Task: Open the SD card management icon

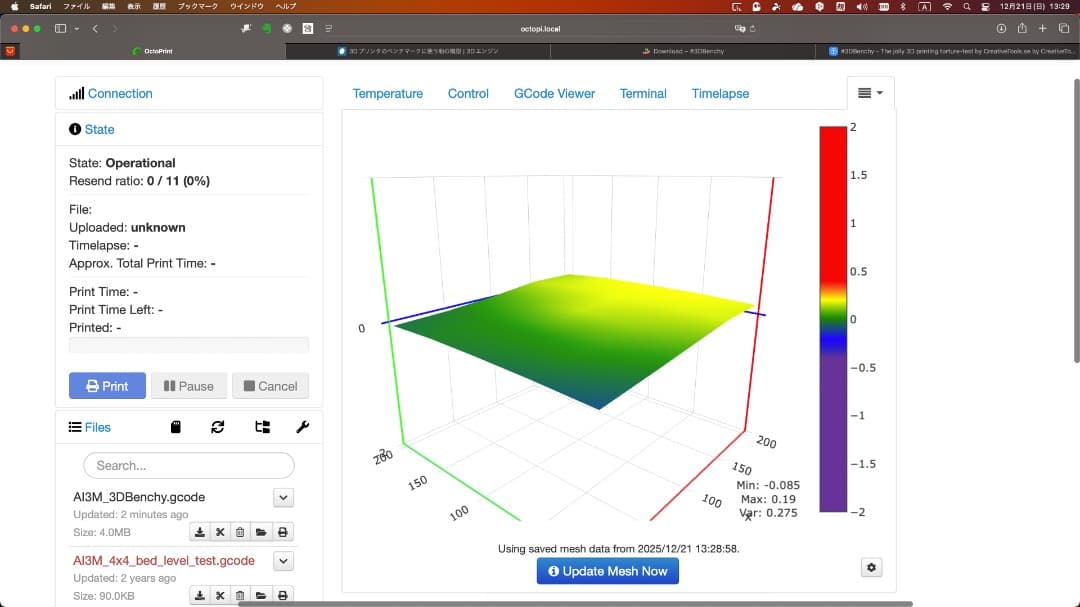Action: click(176, 427)
